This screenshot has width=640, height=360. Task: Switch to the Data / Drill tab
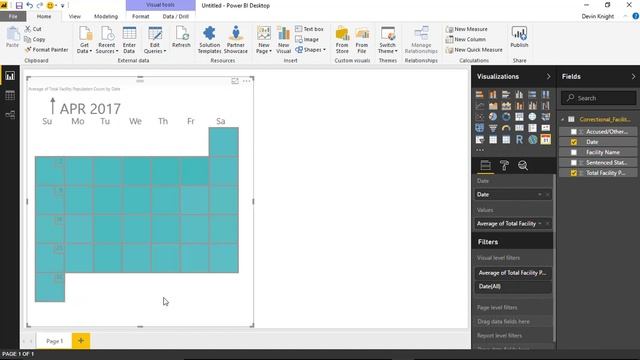[x=176, y=16]
